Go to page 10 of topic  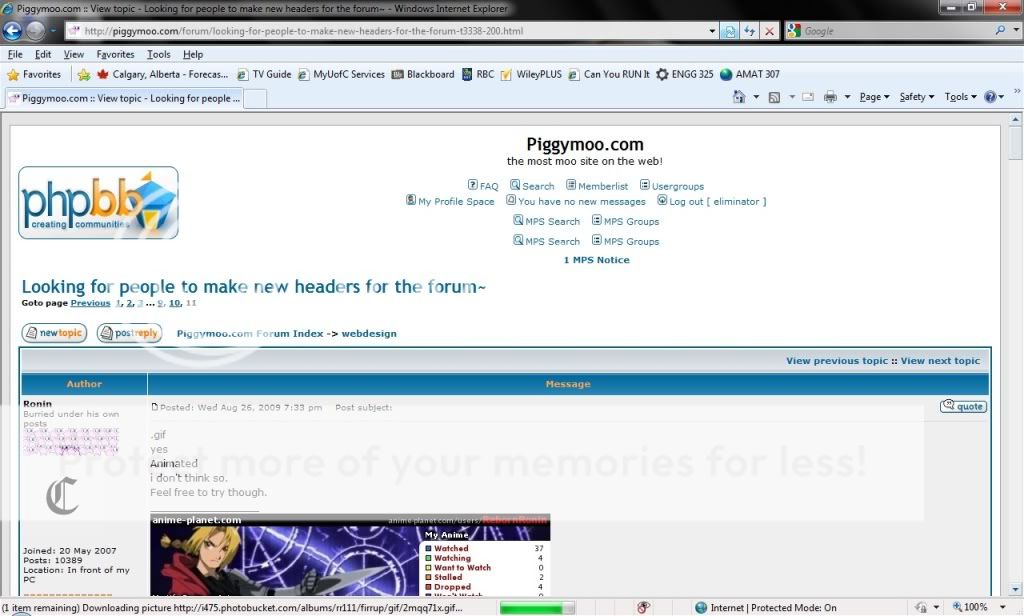[174, 303]
